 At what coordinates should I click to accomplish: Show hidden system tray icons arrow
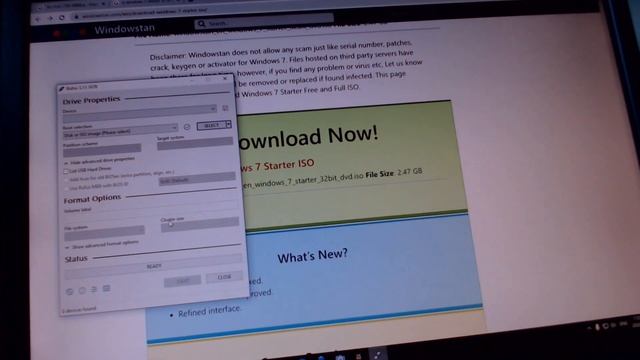(x=589, y=328)
